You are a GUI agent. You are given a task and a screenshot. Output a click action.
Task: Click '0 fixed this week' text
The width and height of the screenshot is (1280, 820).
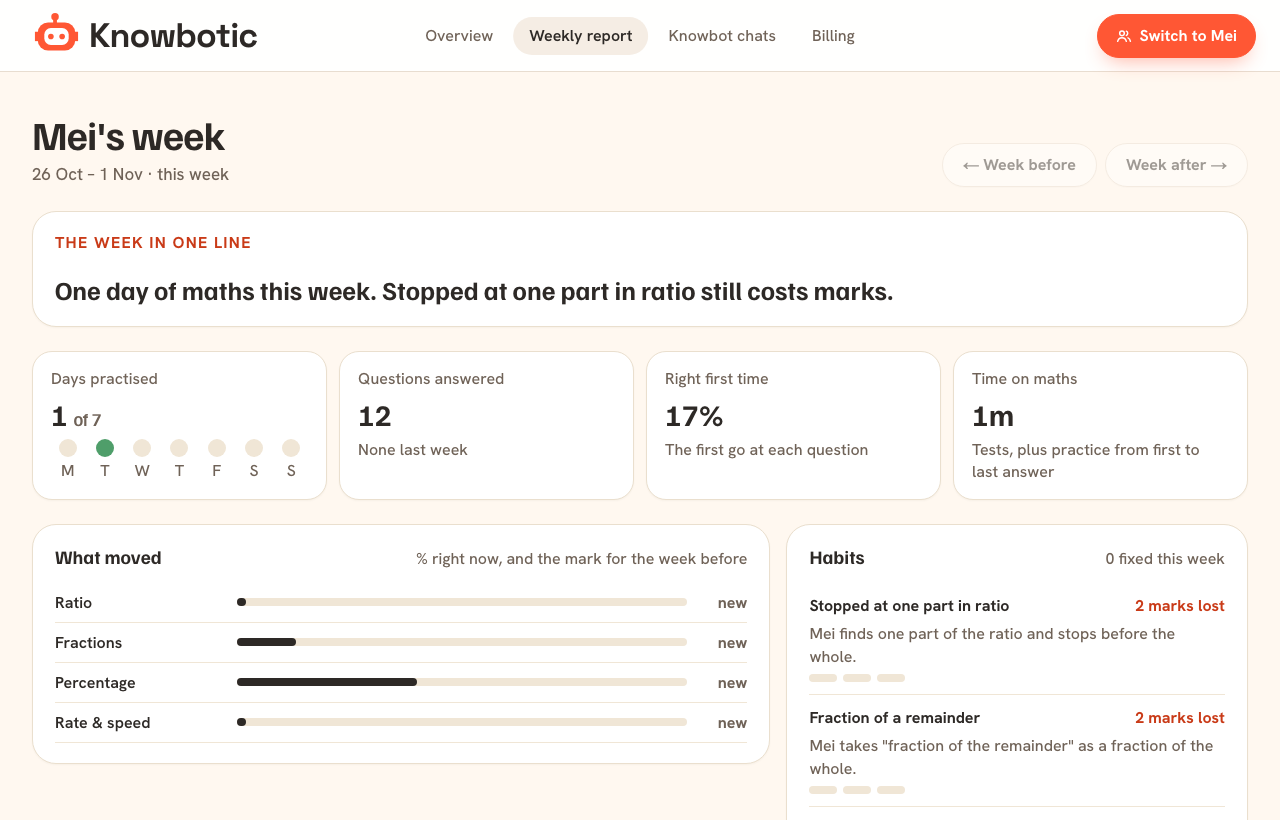tap(1165, 559)
